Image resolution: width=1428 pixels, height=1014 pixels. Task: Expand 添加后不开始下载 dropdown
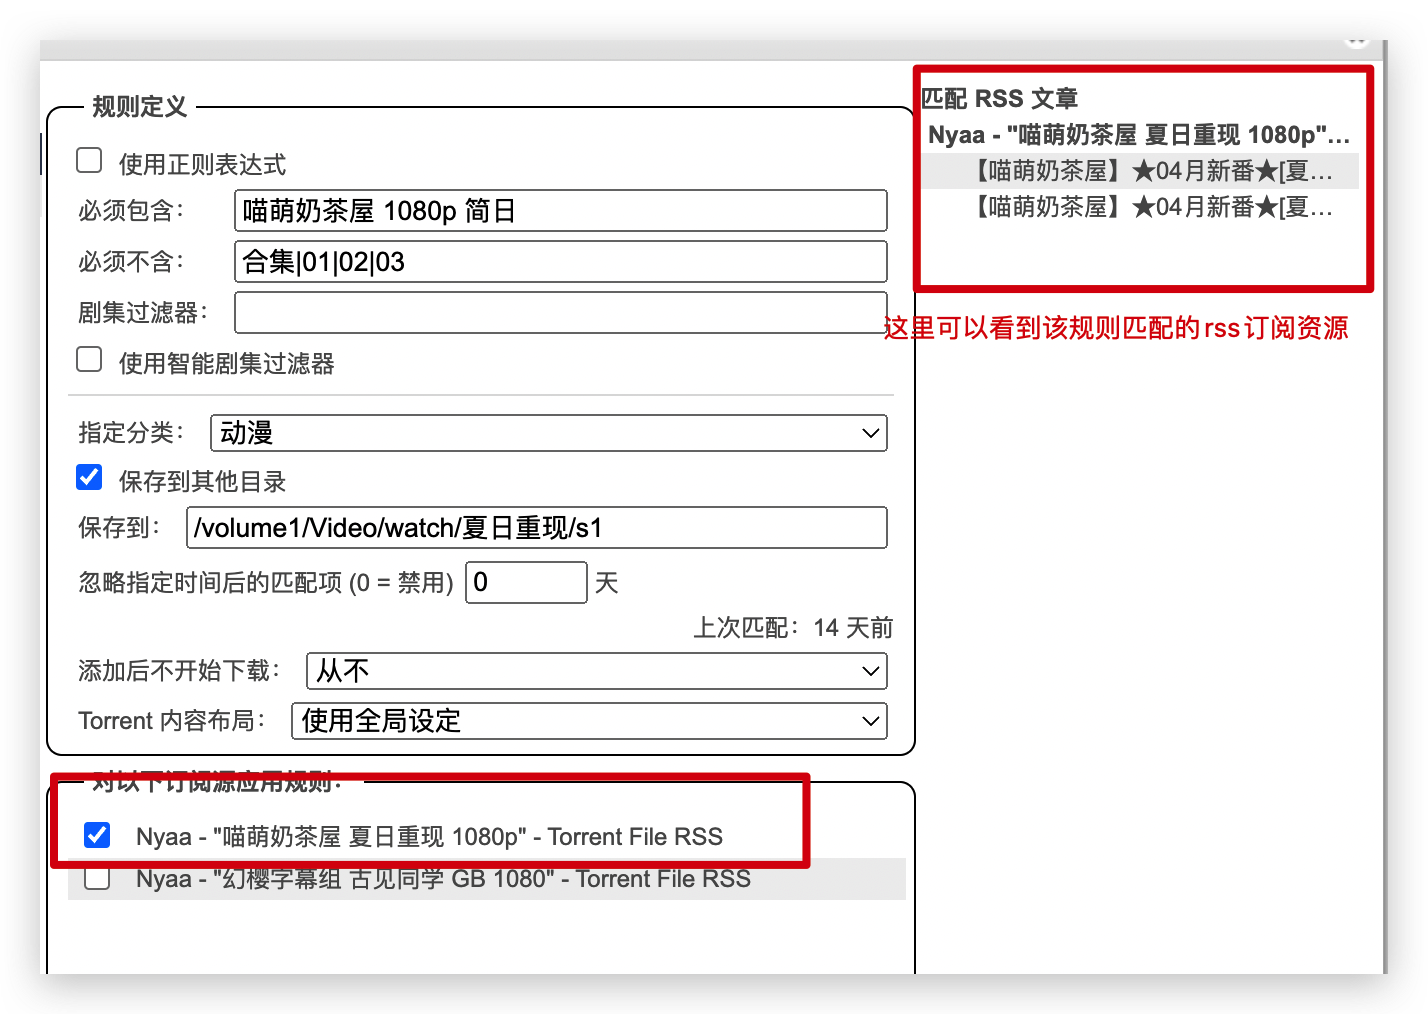coord(596,671)
